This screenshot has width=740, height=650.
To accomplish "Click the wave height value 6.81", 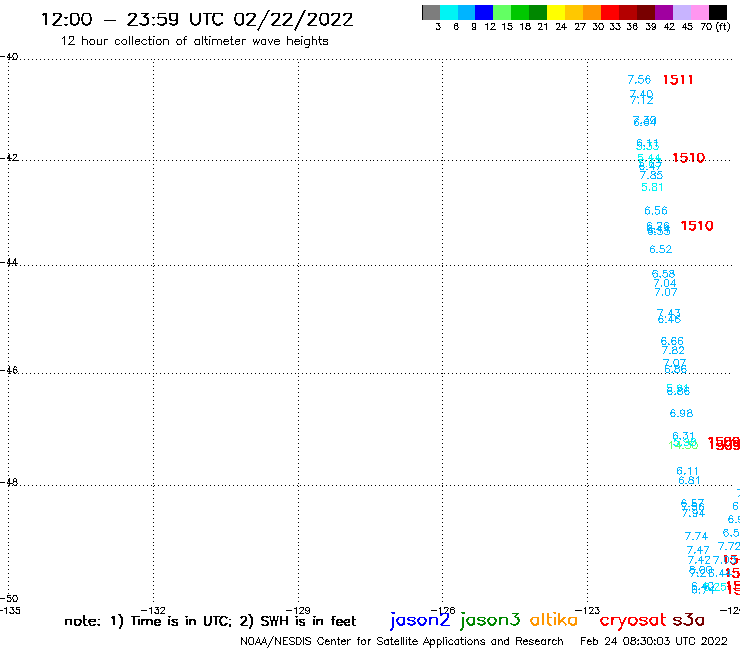I will click(x=690, y=481).
